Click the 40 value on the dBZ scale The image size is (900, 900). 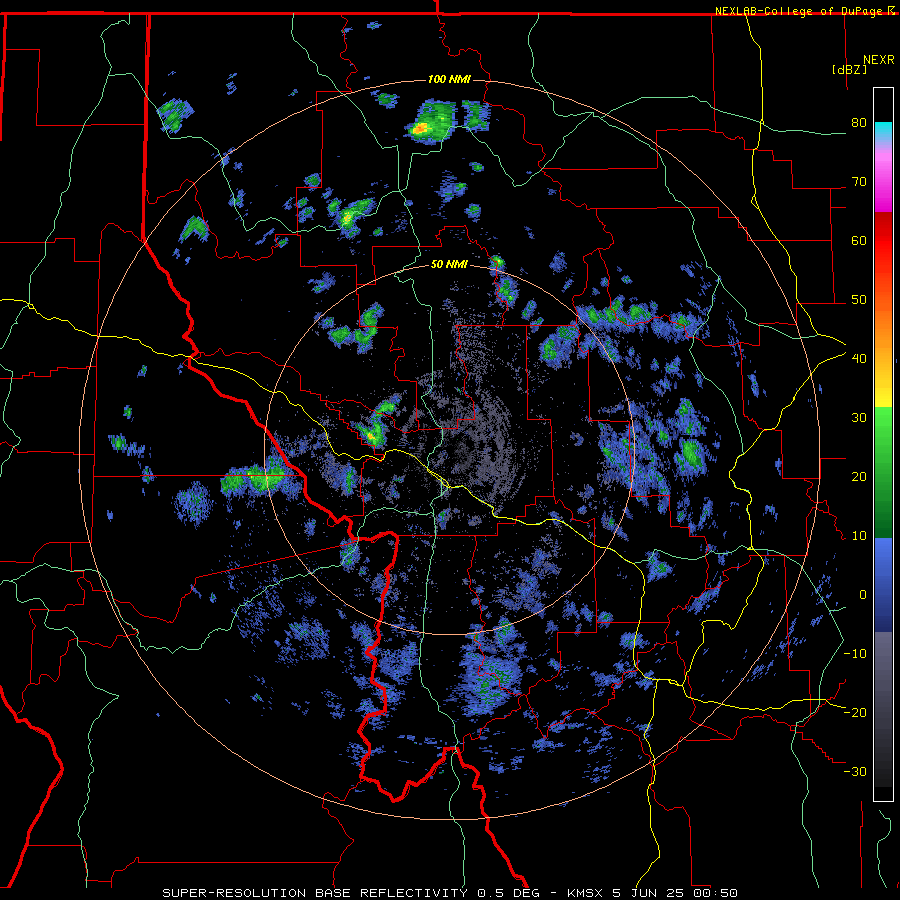click(x=859, y=358)
